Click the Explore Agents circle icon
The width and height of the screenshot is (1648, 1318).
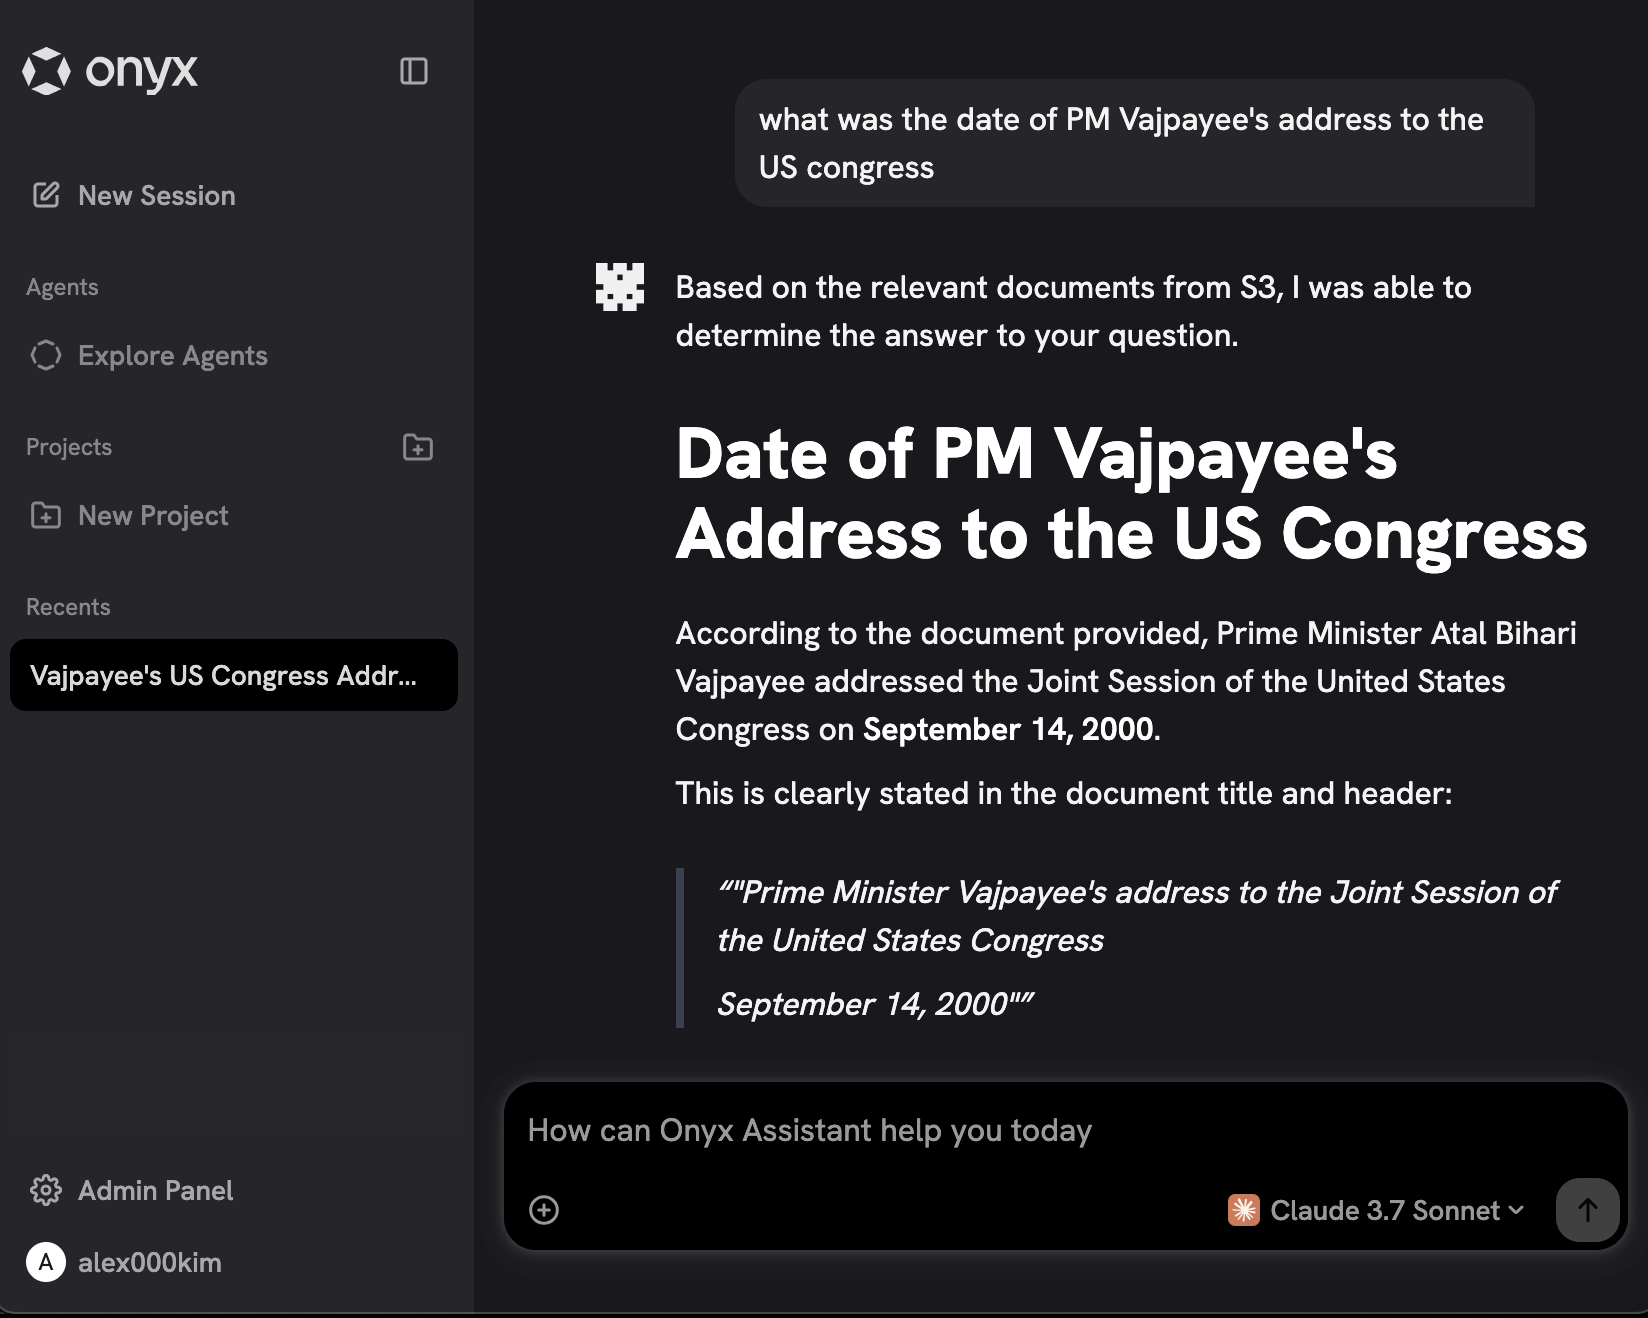click(46, 355)
